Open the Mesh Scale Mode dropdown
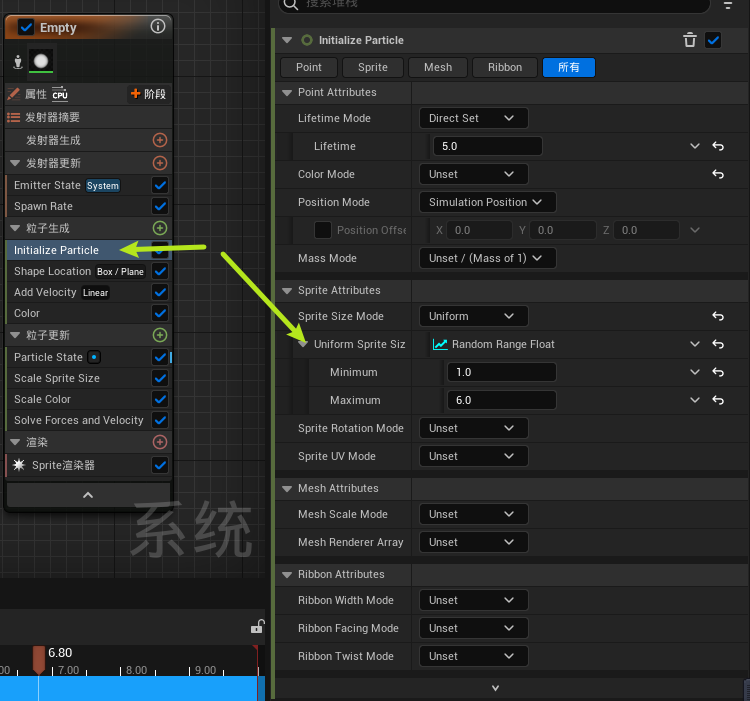This screenshot has width=750, height=701. (x=474, y=514)
